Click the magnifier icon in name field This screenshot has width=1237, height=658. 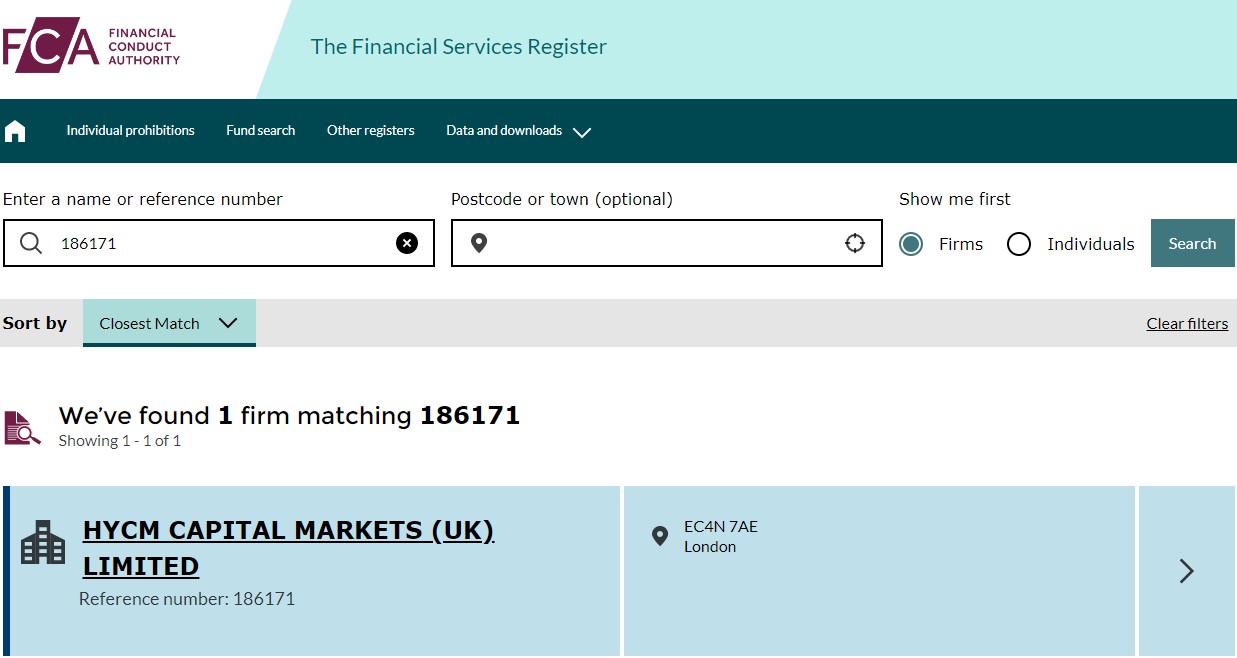31,243
